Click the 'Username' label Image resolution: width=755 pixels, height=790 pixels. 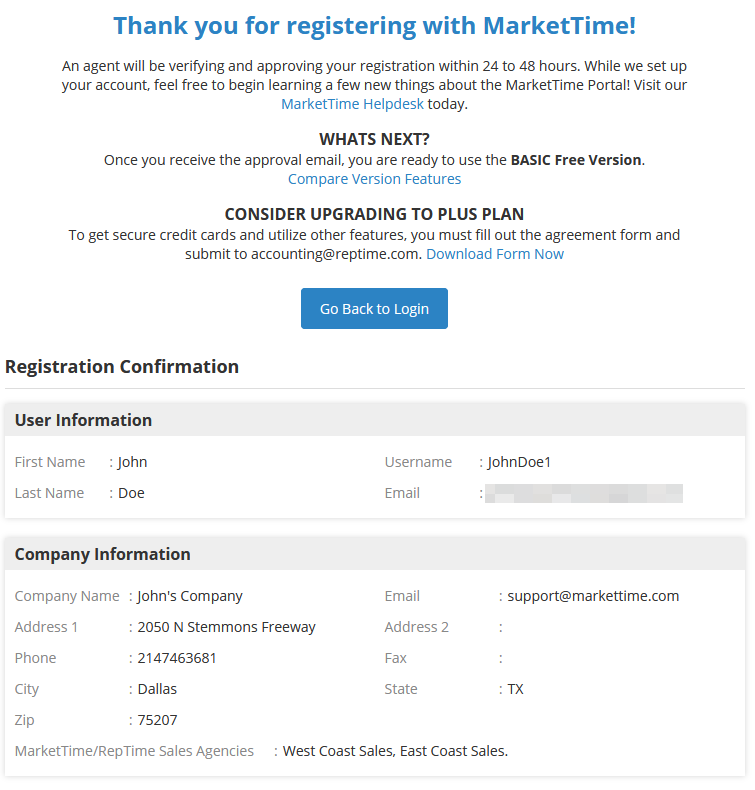418,462
